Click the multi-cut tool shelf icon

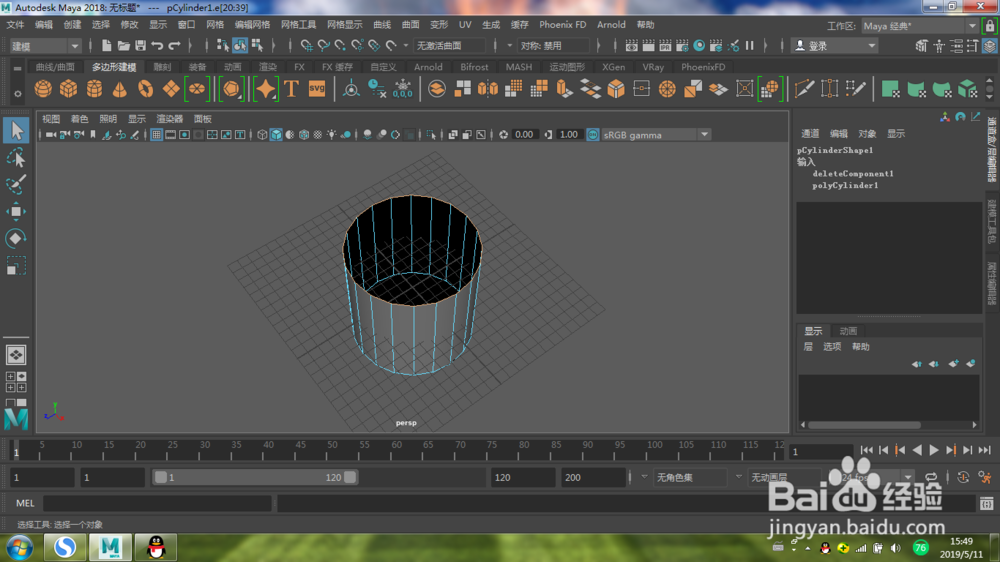804,89
